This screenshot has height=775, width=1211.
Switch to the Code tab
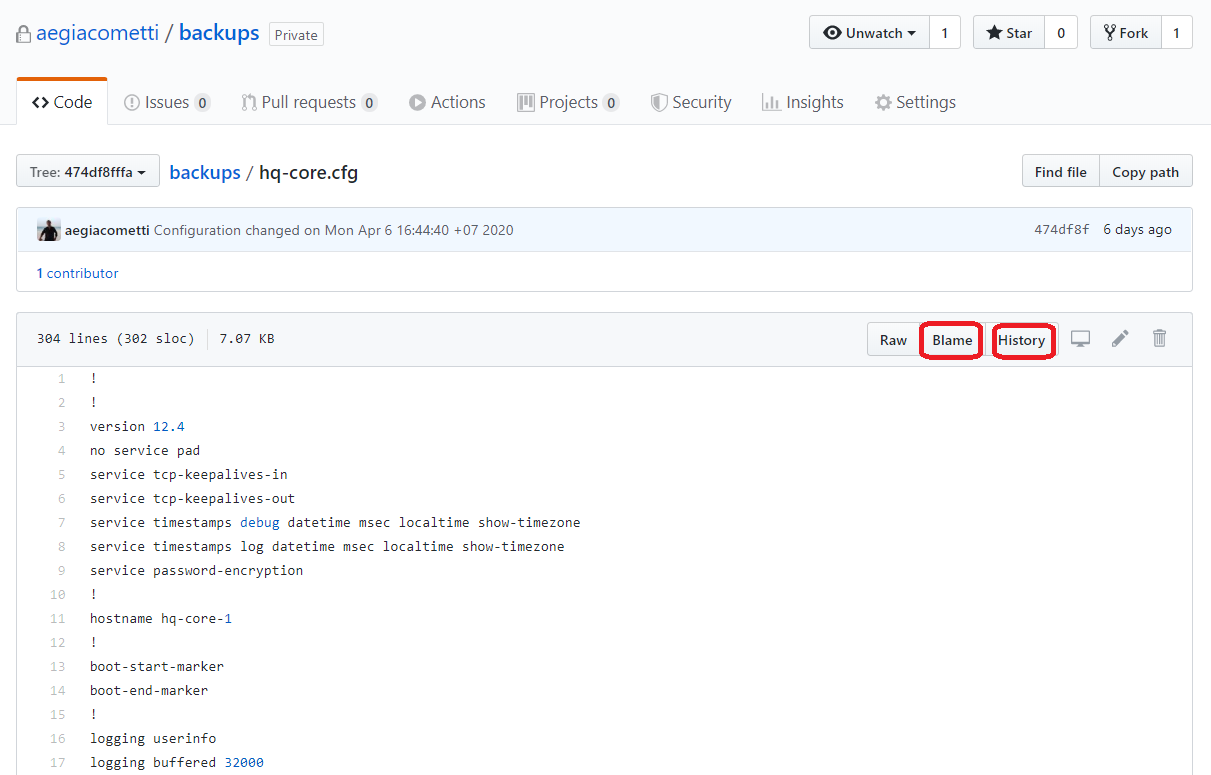[62, 102]
